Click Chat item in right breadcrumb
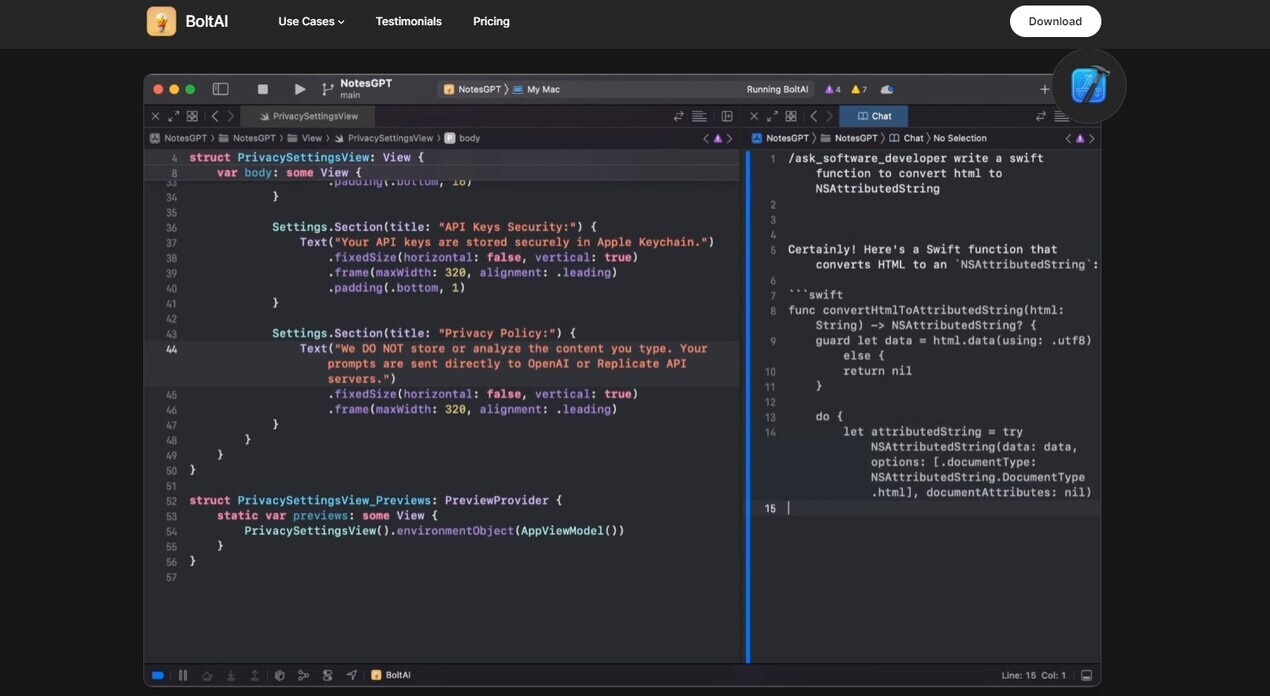This screenshot has width=1270, height=696. click(x=906, y=138)
